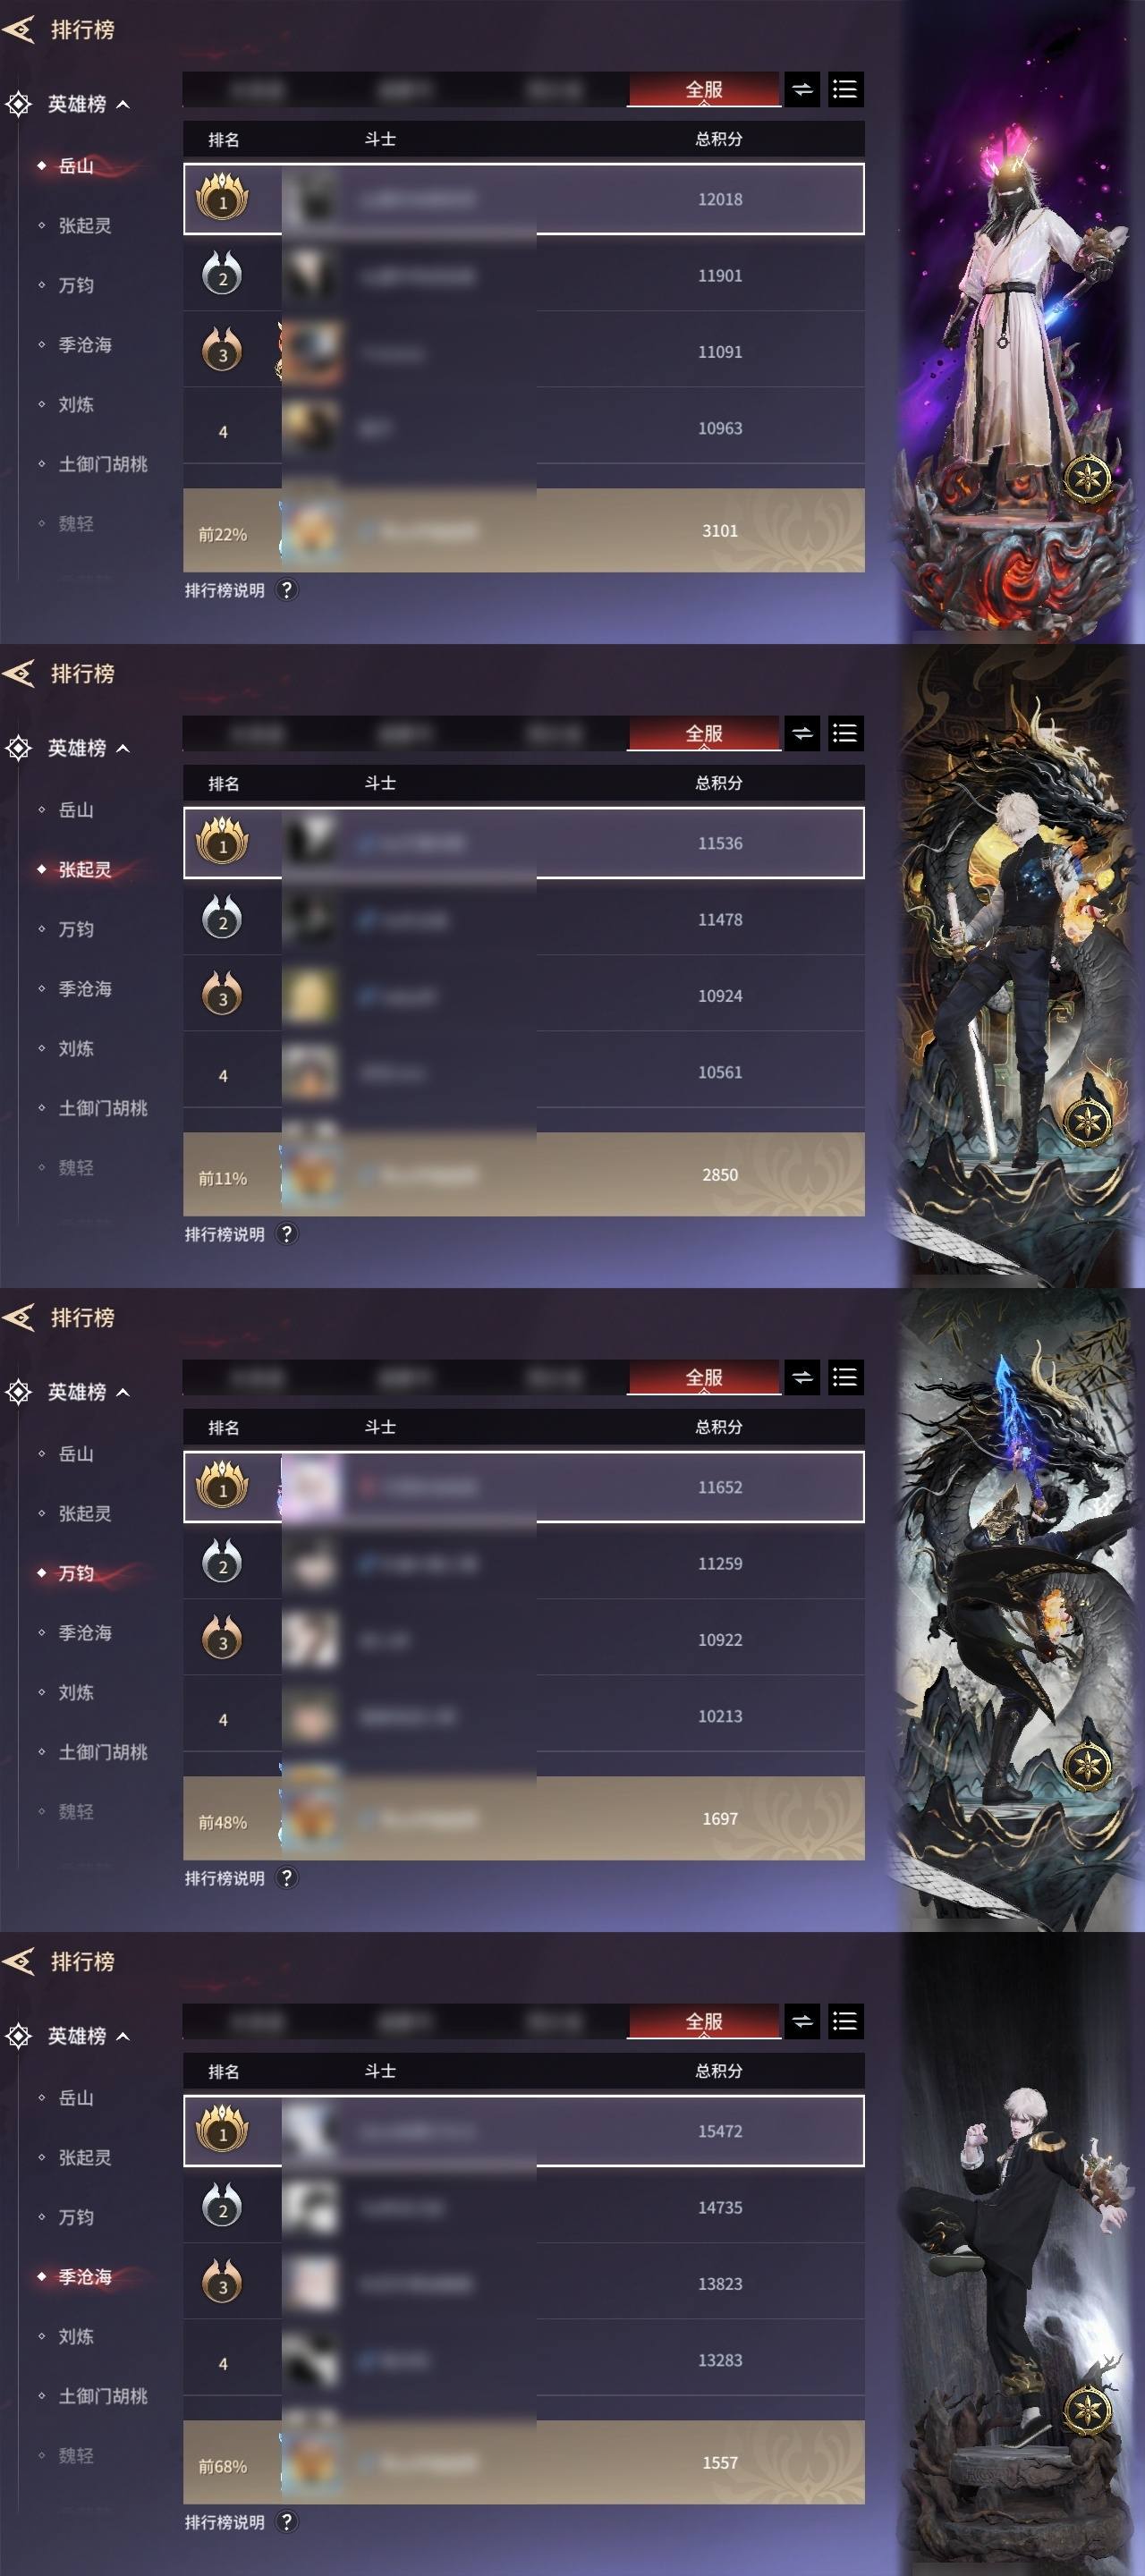Click the highlighted 前48% player row with score 1697

point(524,1819)
